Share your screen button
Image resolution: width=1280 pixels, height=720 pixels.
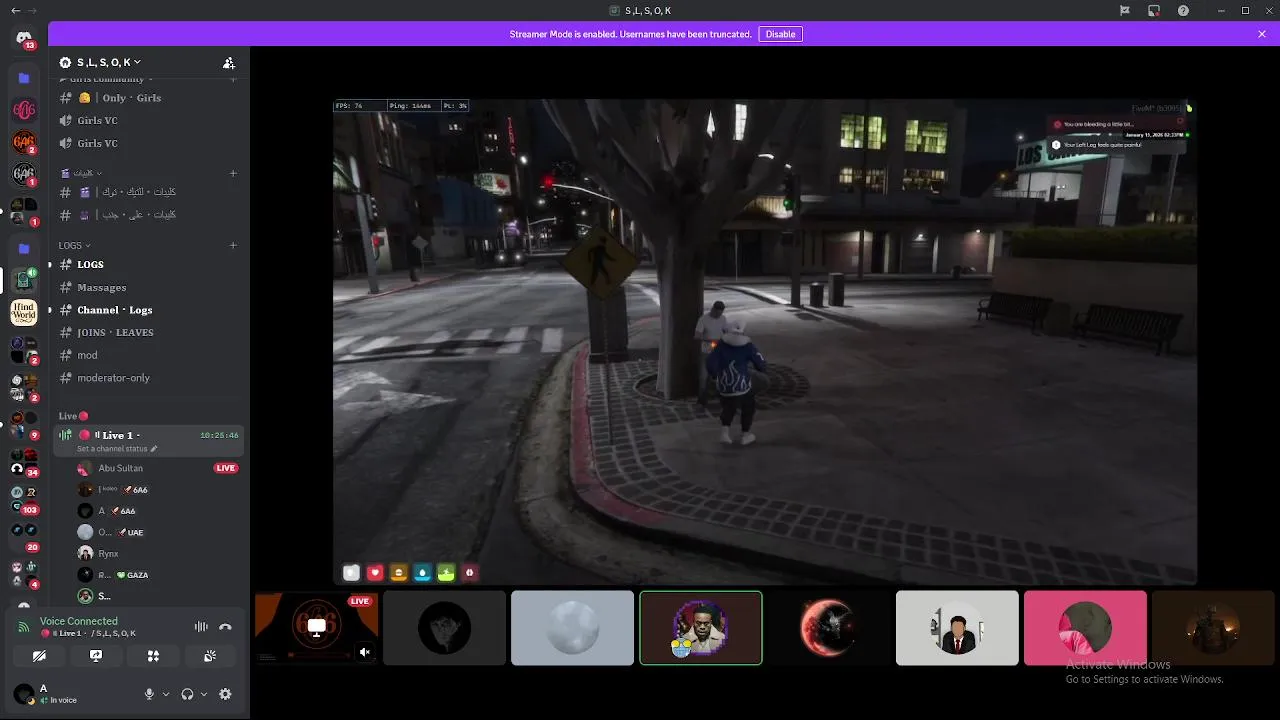point(96,656)
